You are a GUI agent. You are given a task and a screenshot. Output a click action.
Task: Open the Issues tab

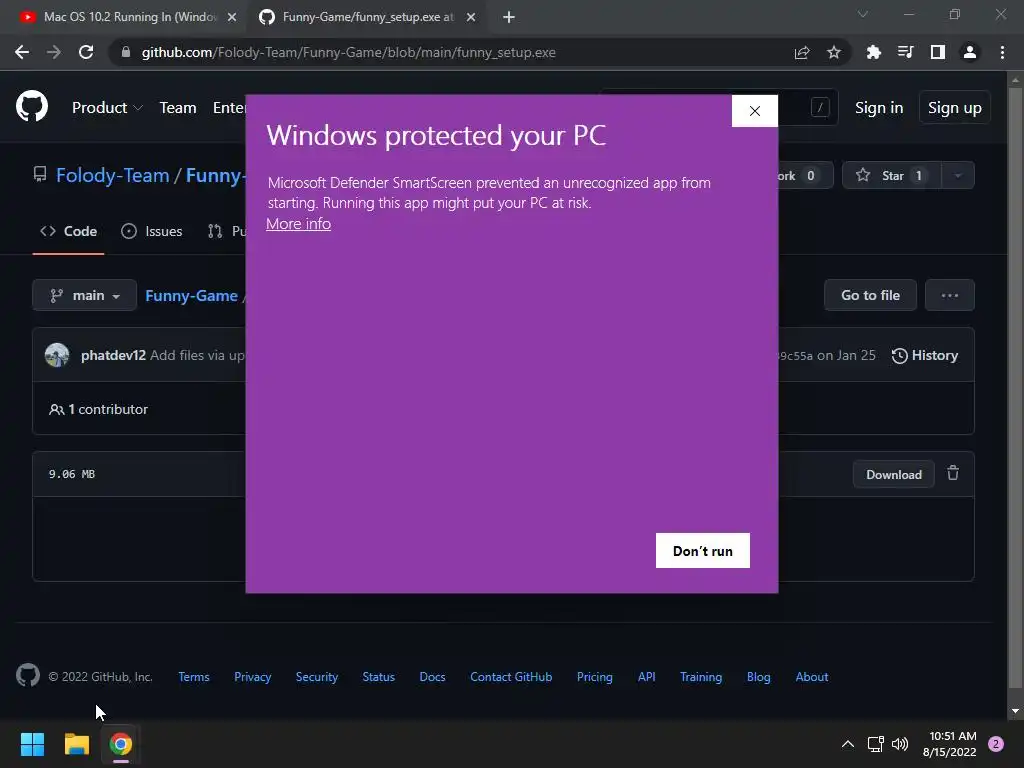[152, 231]
